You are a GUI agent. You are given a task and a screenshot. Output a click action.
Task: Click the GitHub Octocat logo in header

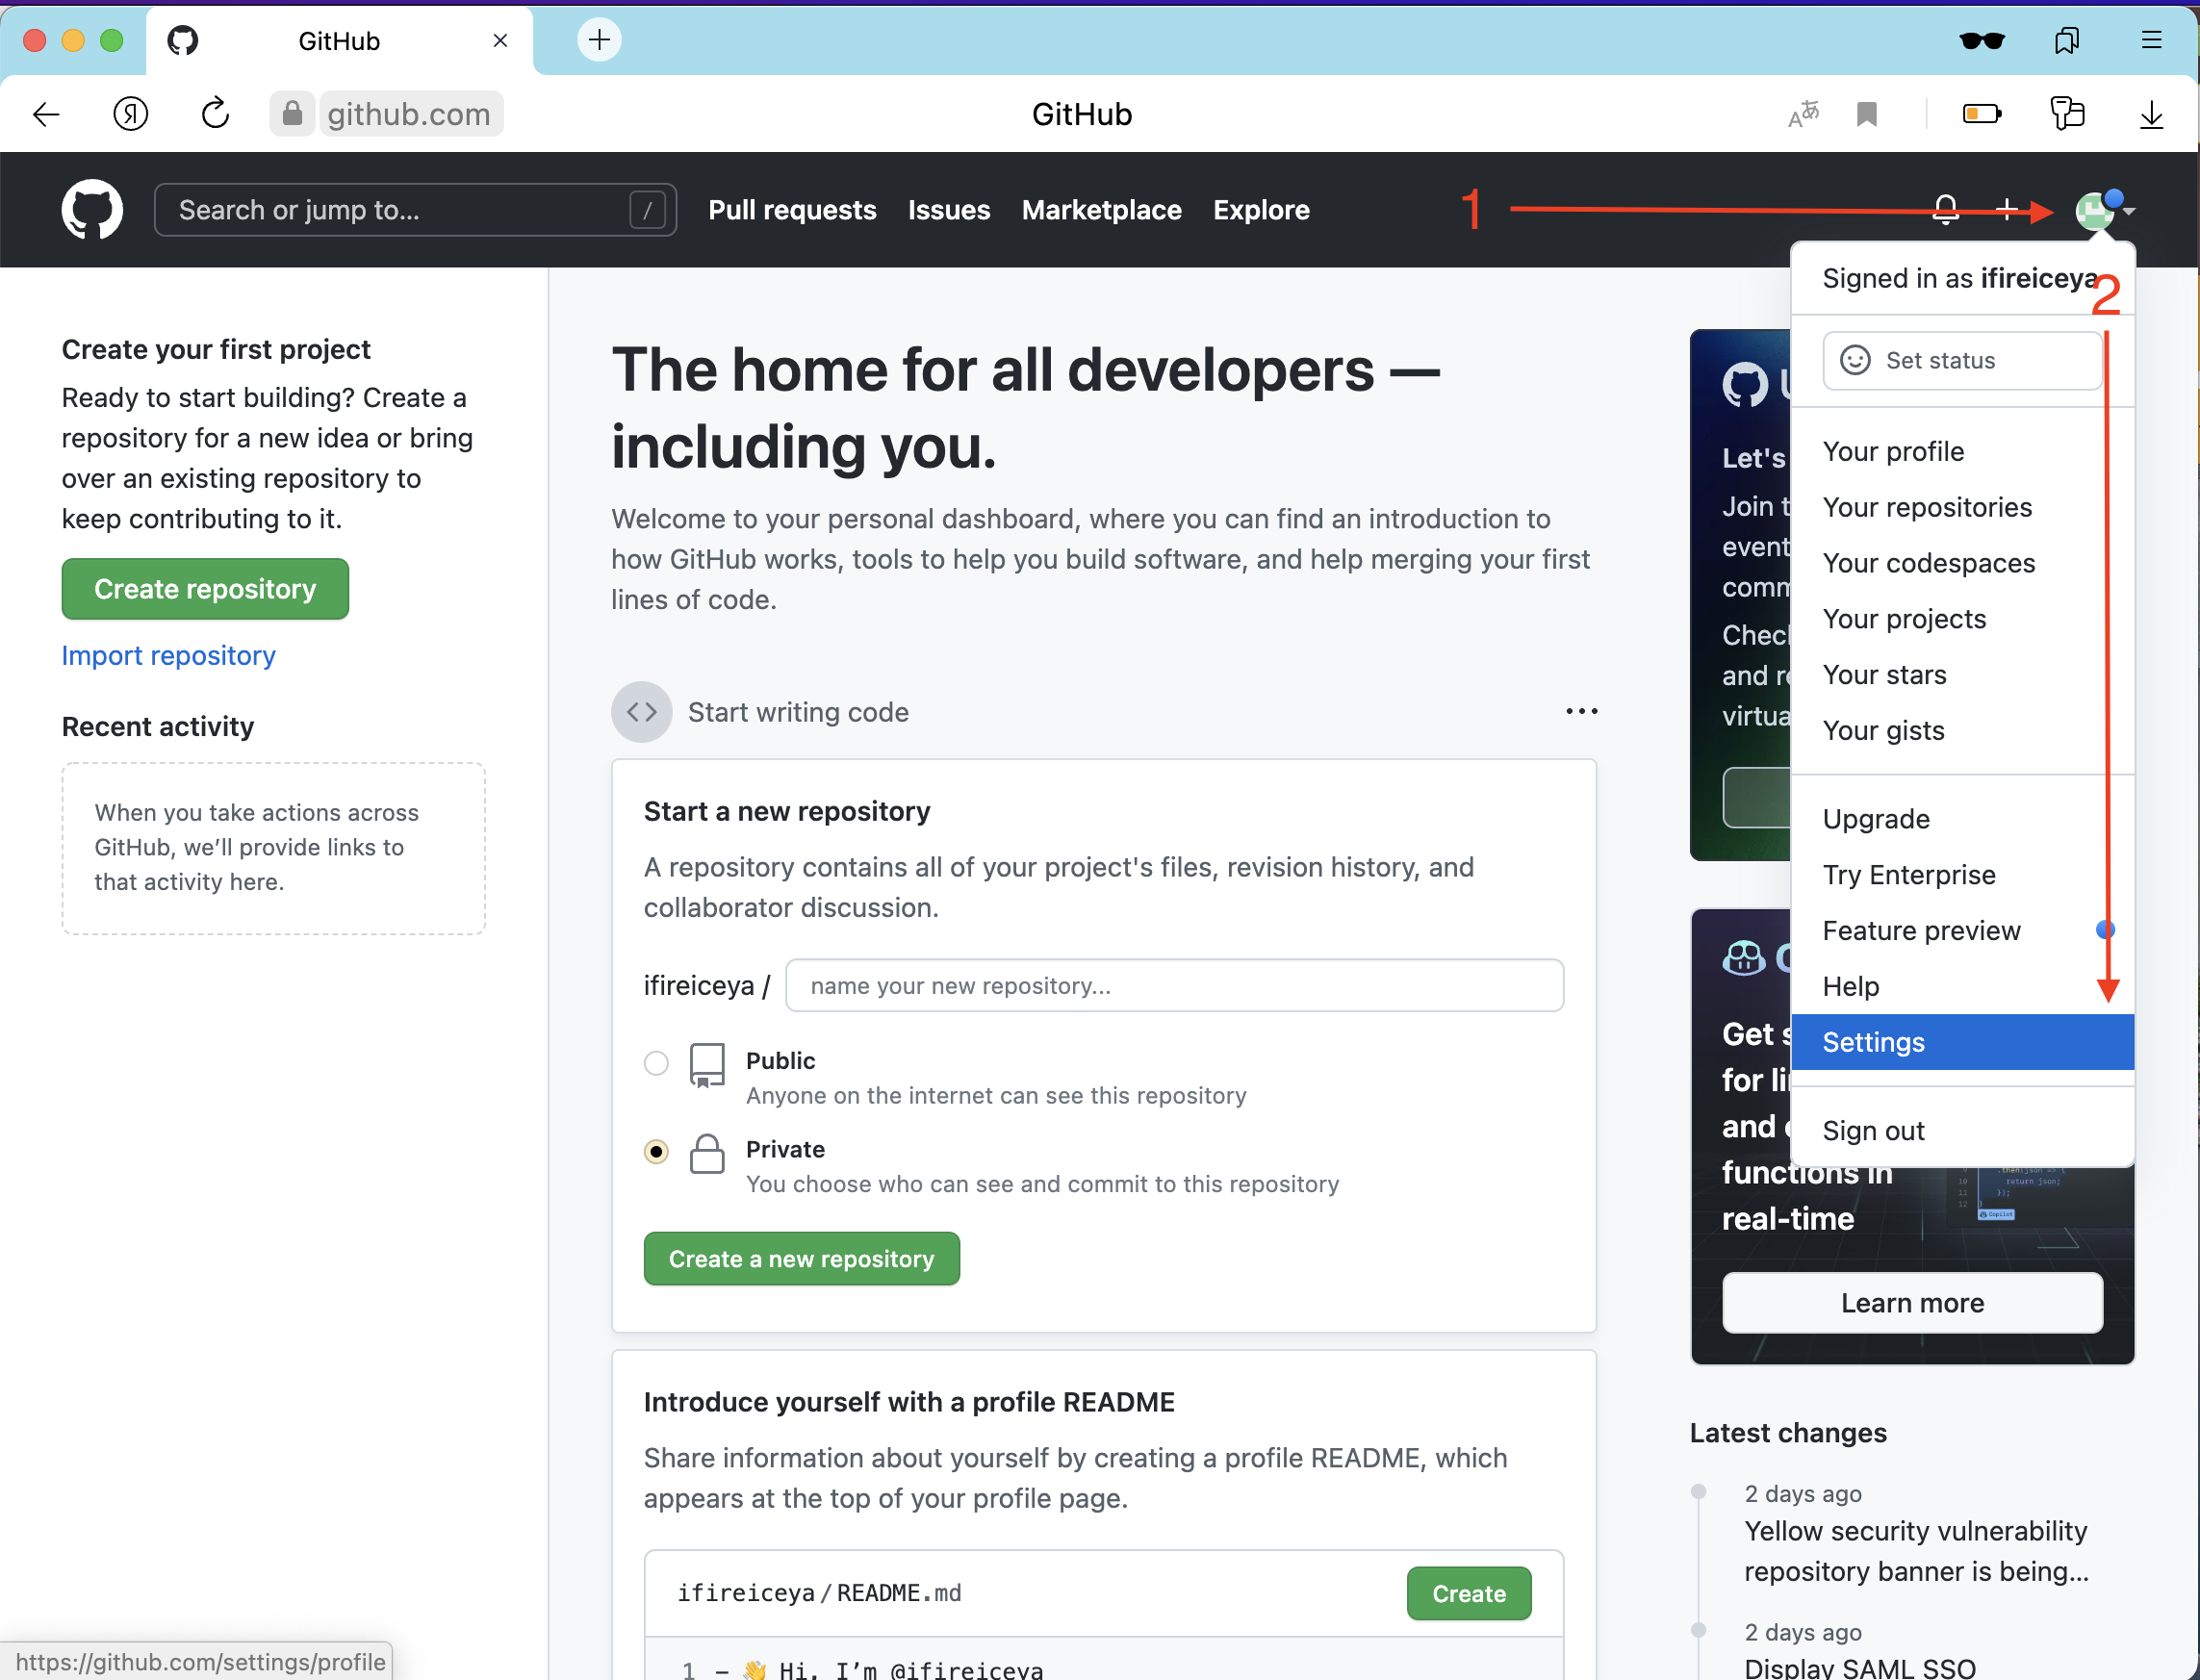tap(92, 210)
